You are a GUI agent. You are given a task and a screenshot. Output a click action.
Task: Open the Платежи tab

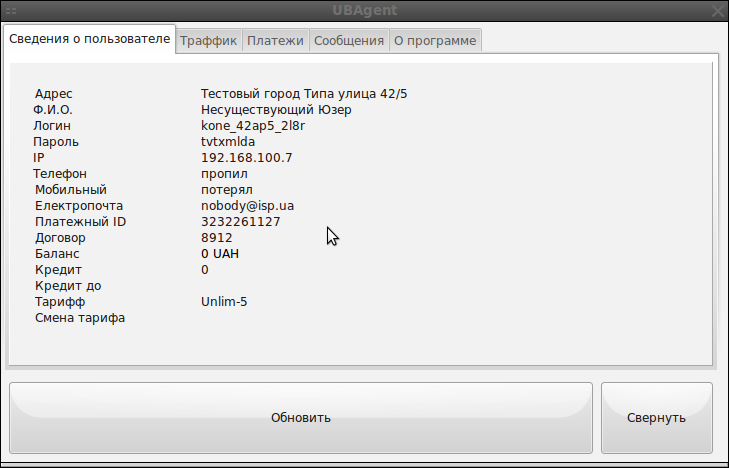pos(275,41)
